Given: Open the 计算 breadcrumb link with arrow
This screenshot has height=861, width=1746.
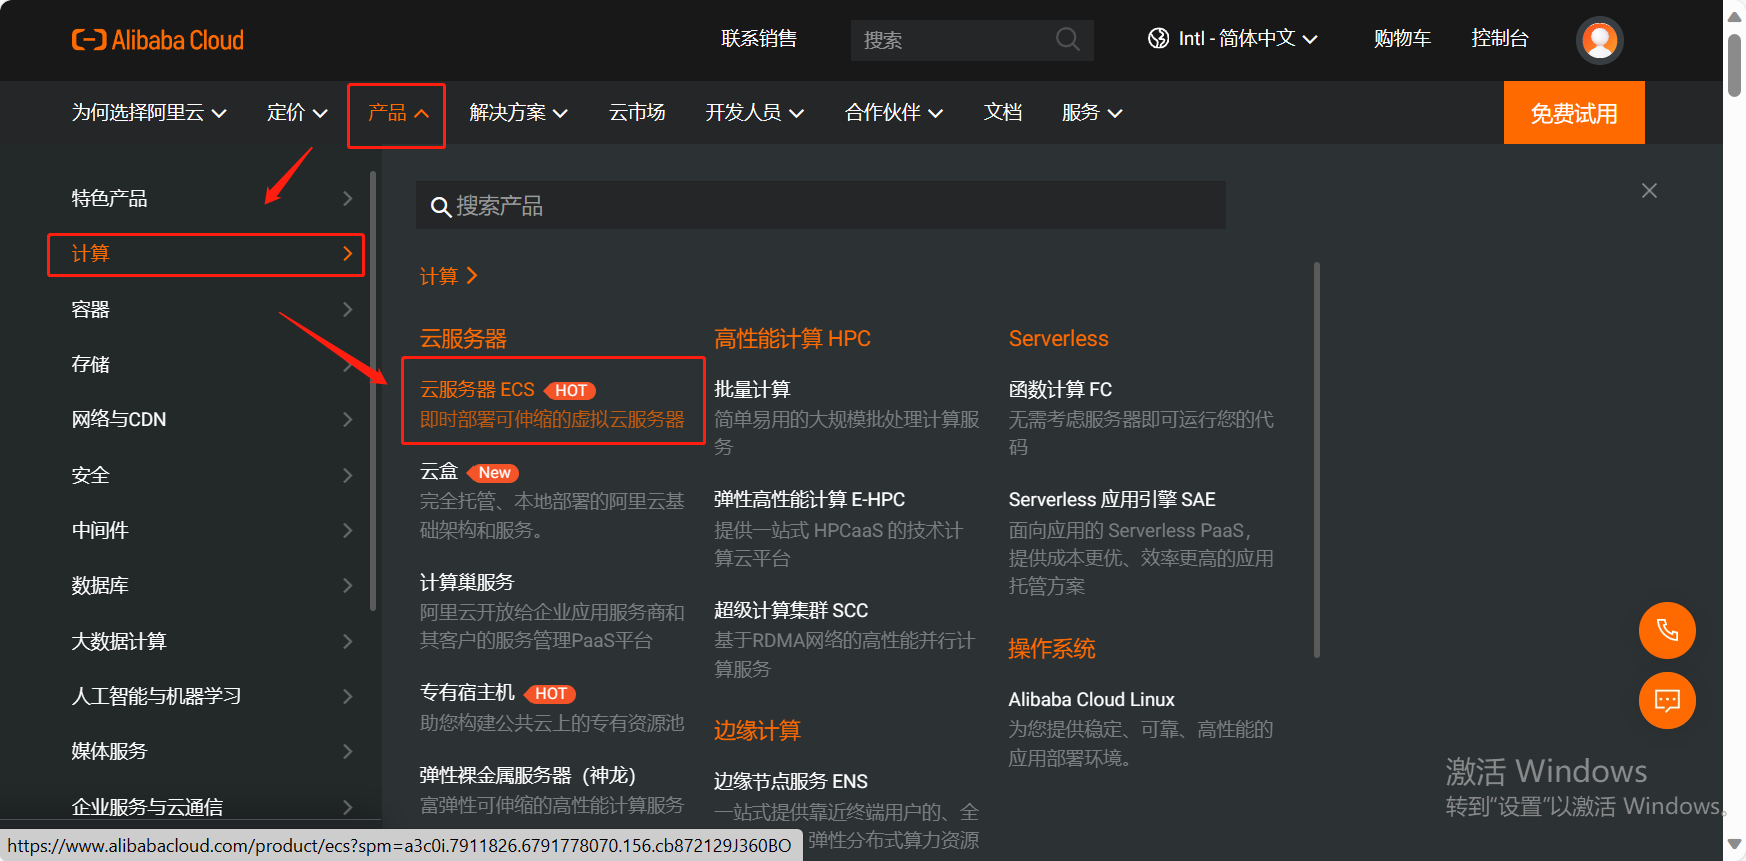Looking at the screenshot, I should 449,276.
